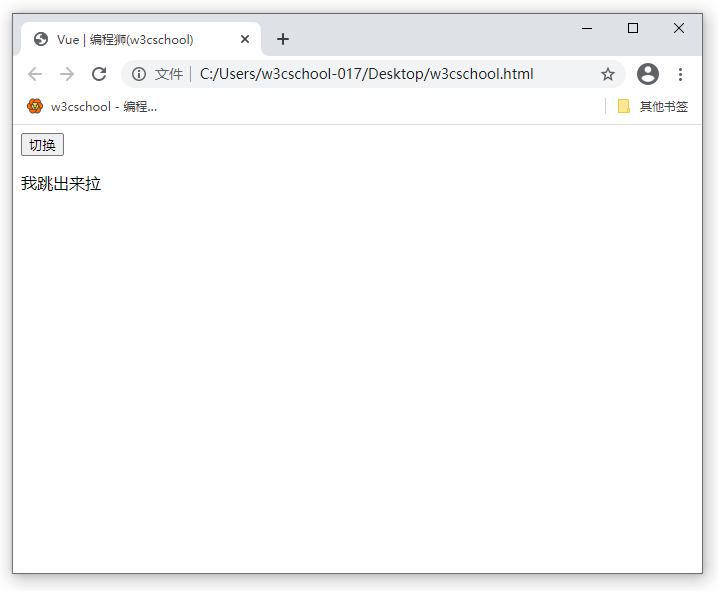Click the 文件 label in the address bar
Viewport: 718px width, 591px height.
click(x=169, y=74)
